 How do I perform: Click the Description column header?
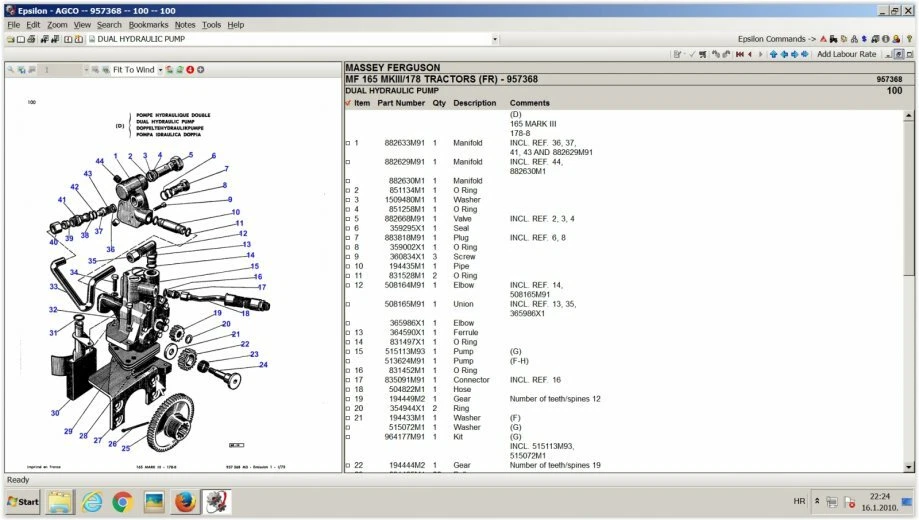[x=474, y=103]
